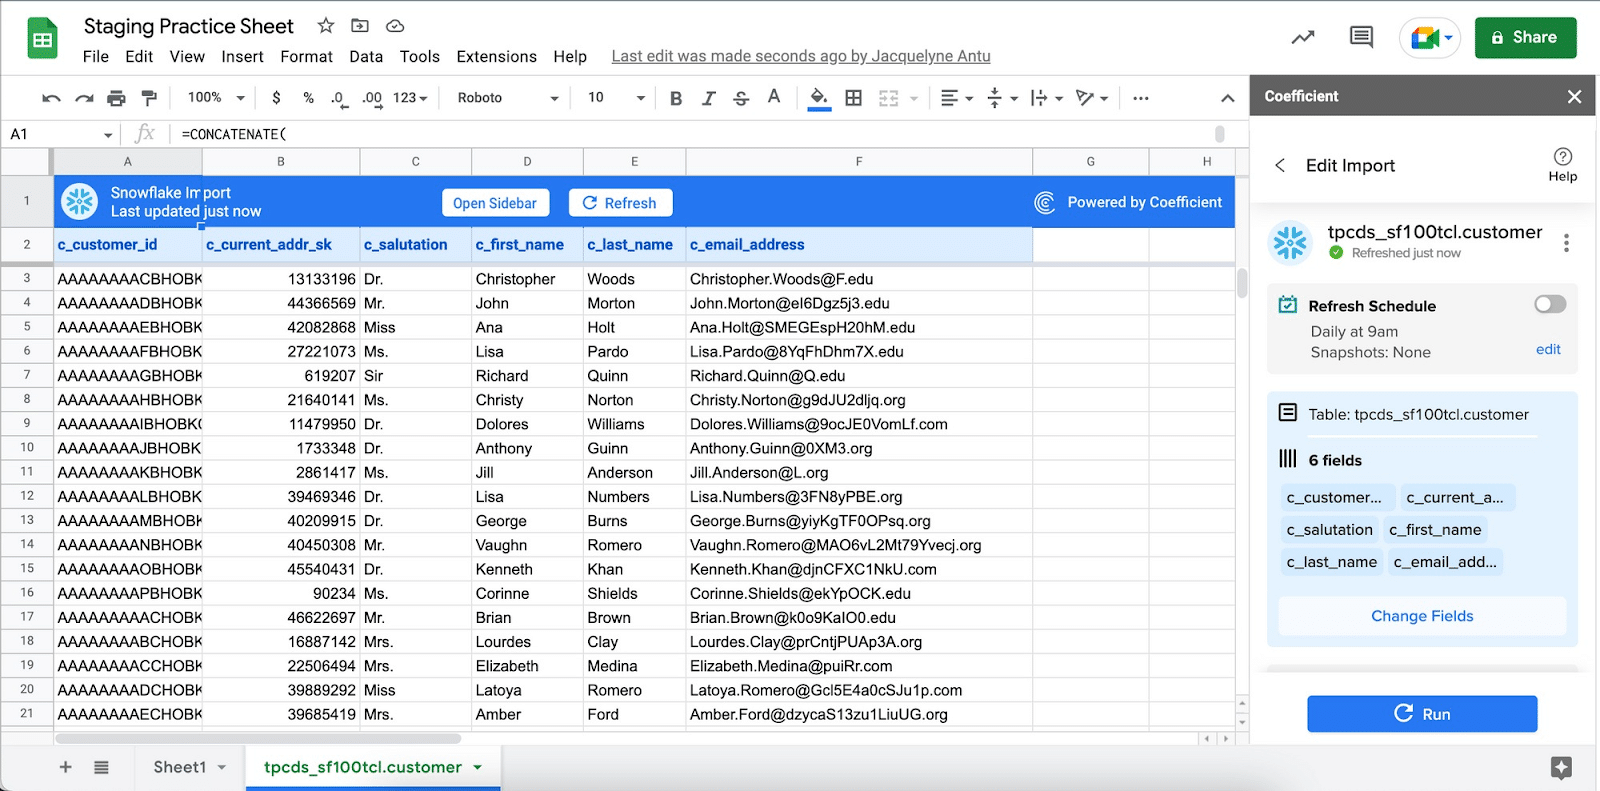Decrease decimal places icon

[x=339, y=98]
